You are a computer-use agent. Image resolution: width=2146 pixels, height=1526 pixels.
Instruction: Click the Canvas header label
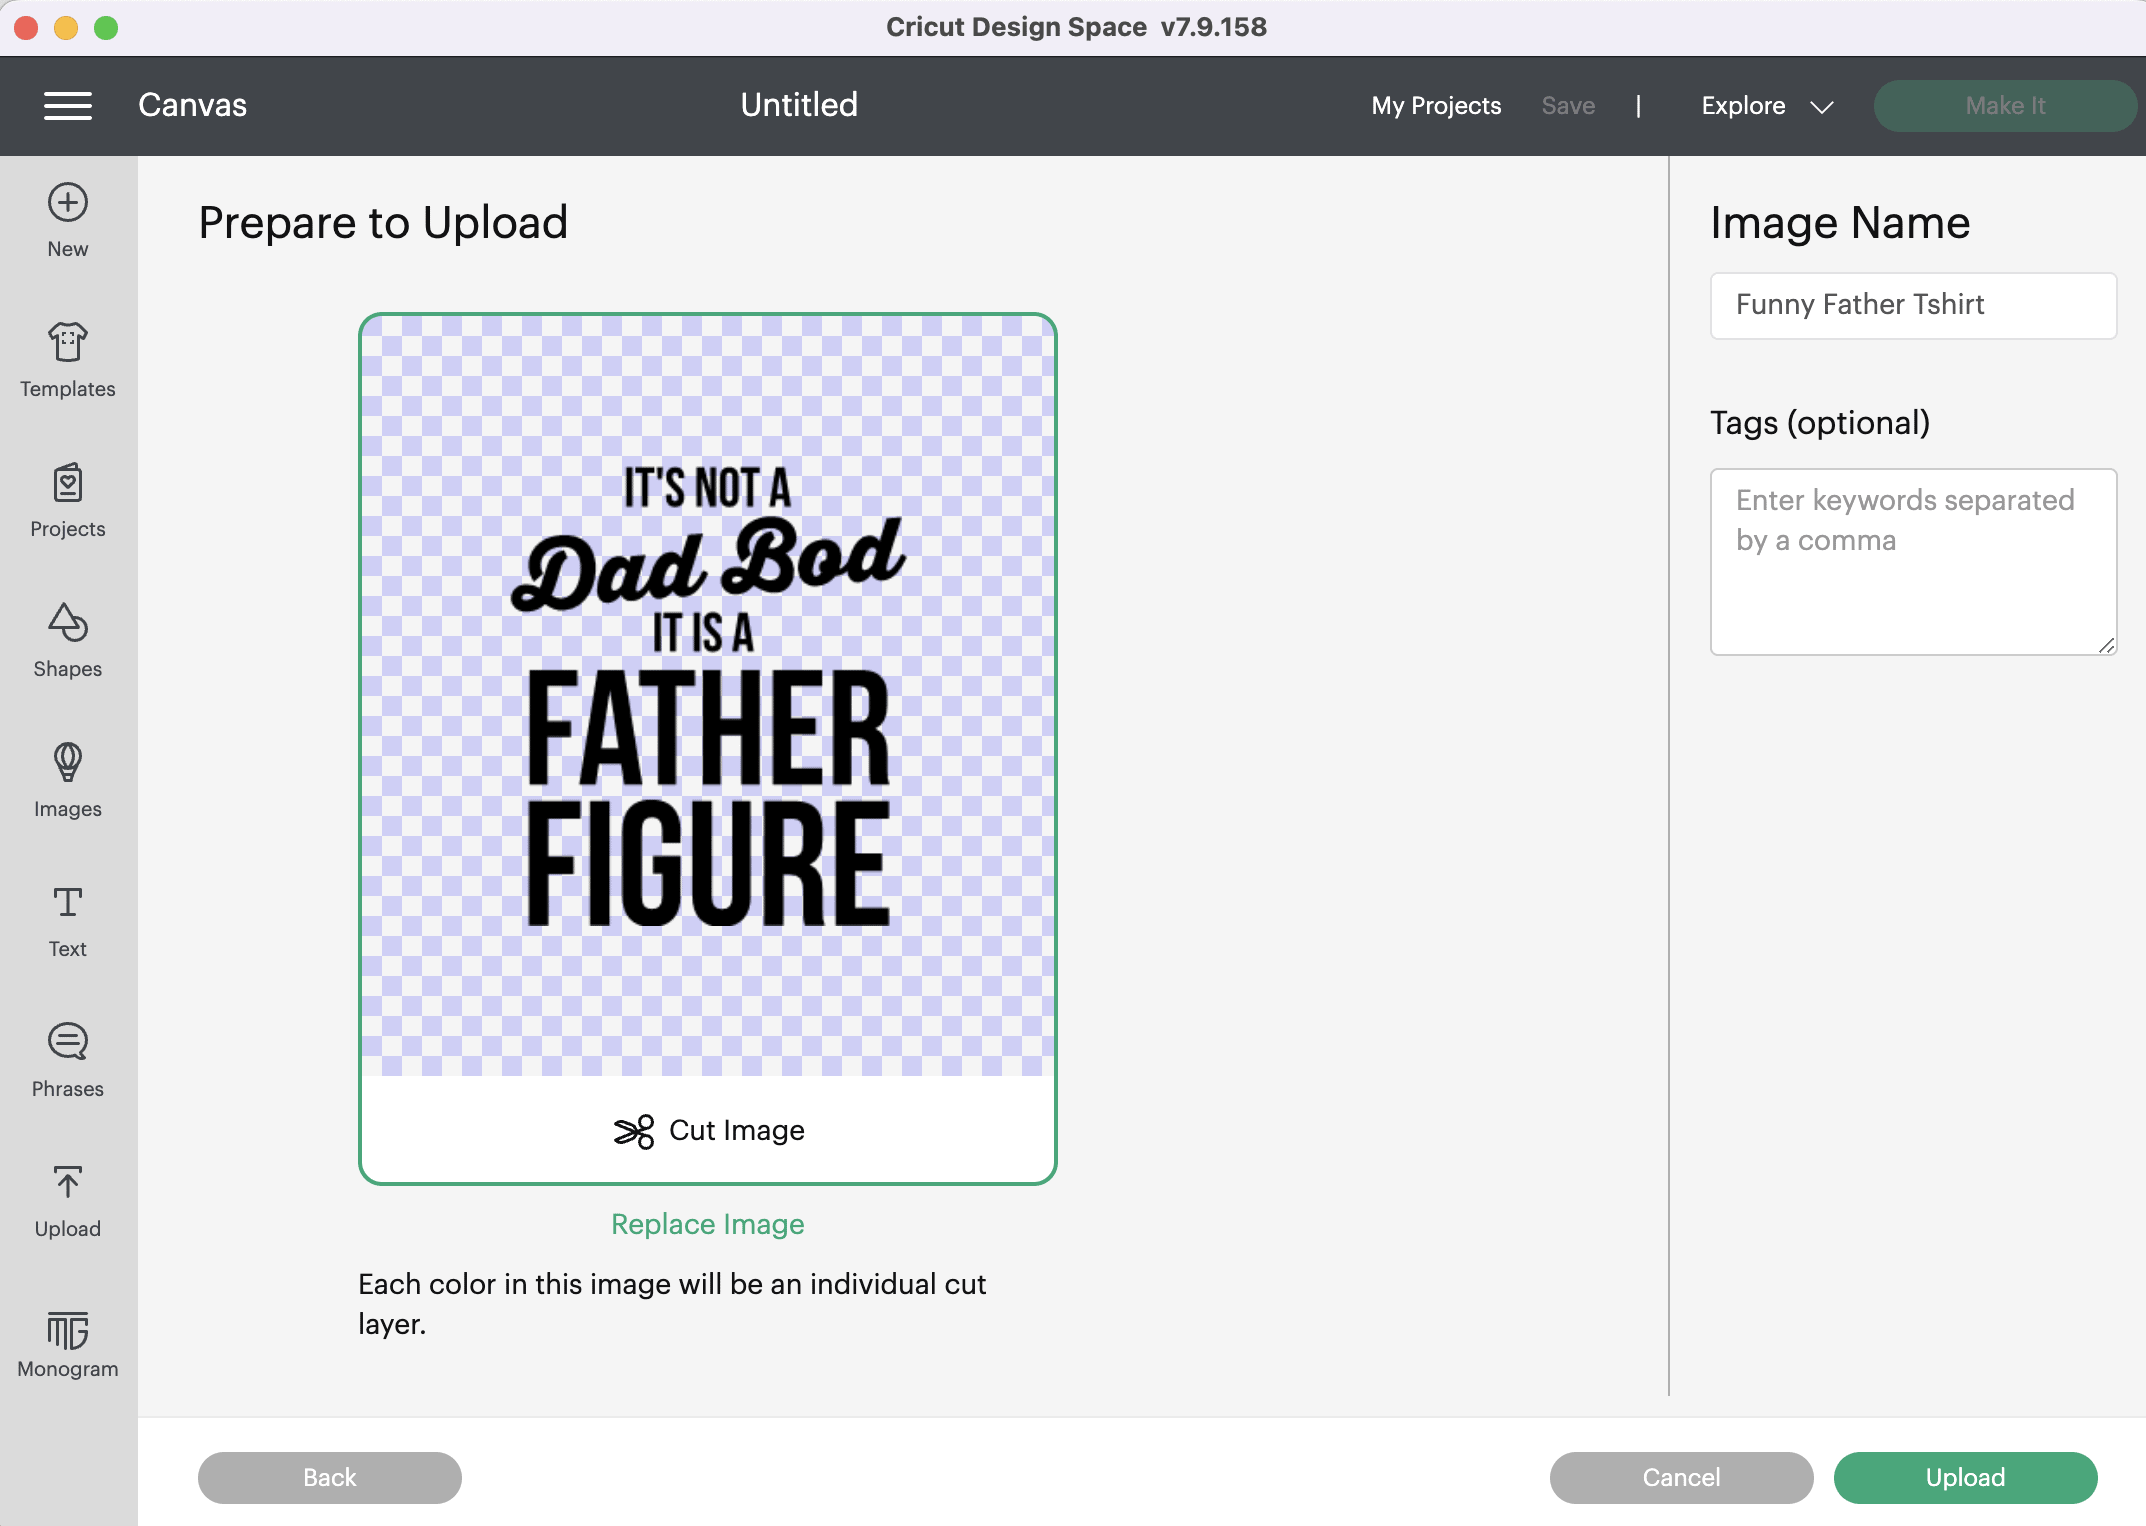point(192,105)
